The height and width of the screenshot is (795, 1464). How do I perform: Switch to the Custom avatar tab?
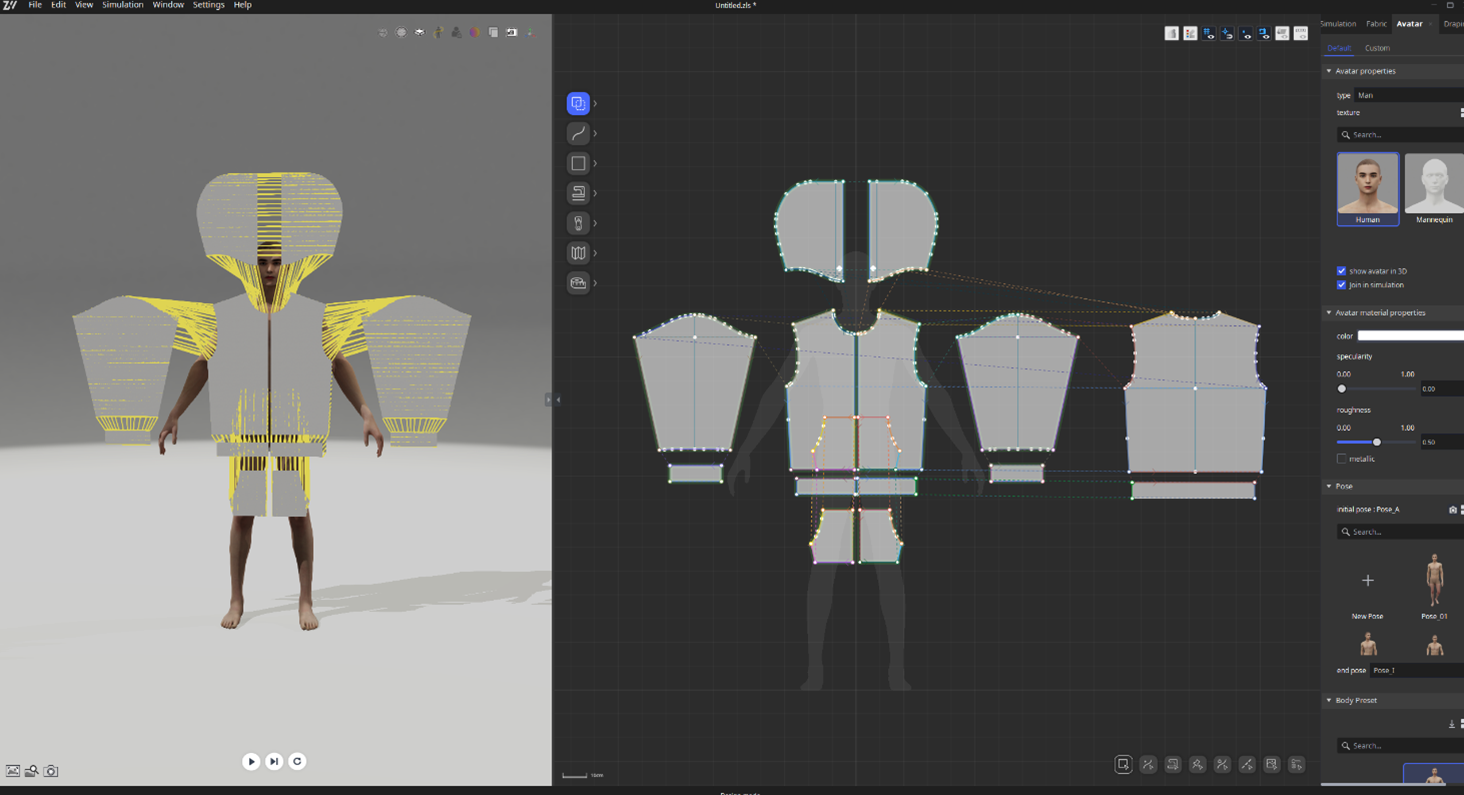tap(1377, 48)
